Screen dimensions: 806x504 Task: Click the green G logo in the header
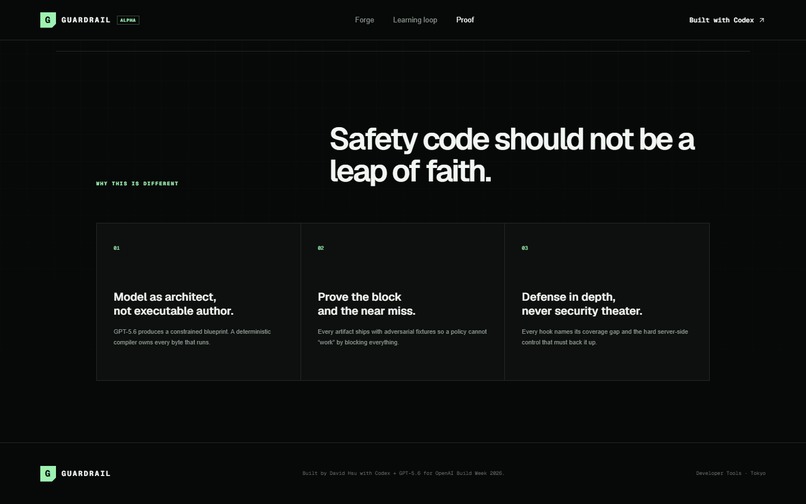coord(48,20)
